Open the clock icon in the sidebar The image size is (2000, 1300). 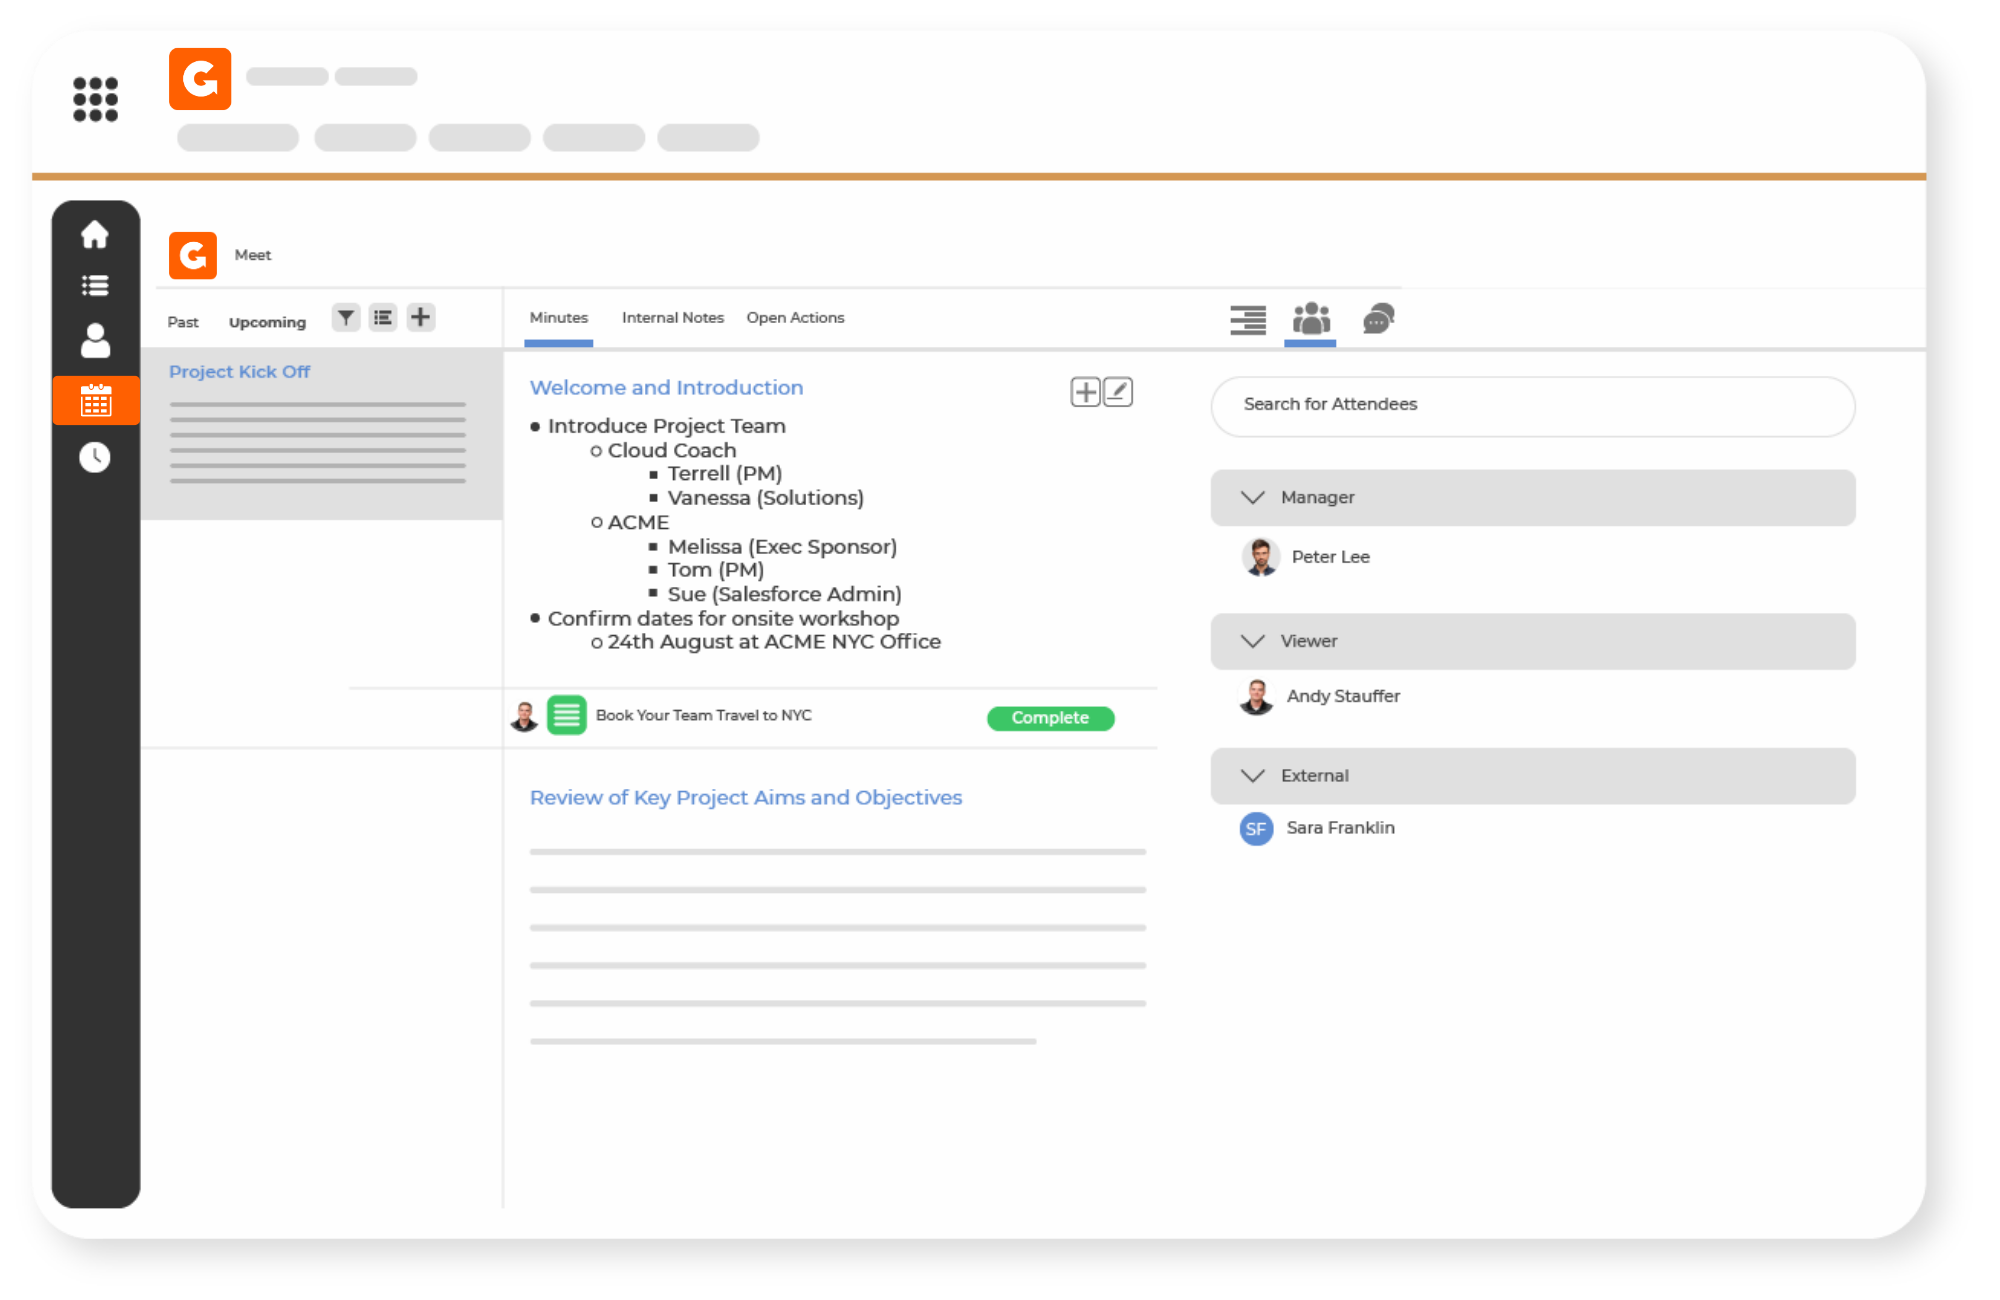(95, 457)
